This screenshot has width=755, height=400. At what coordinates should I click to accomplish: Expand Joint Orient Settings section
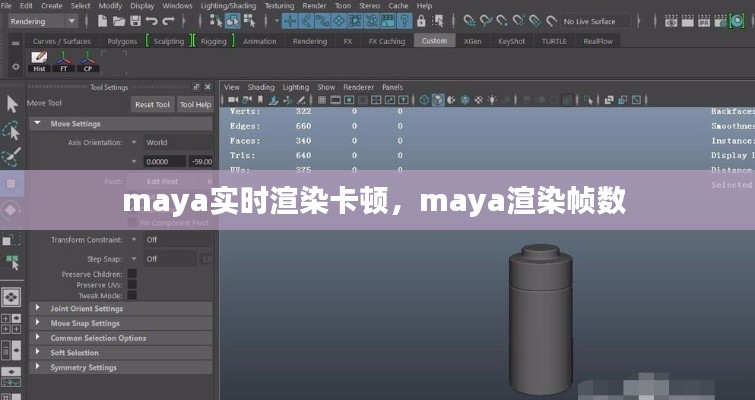coord(86,309)
